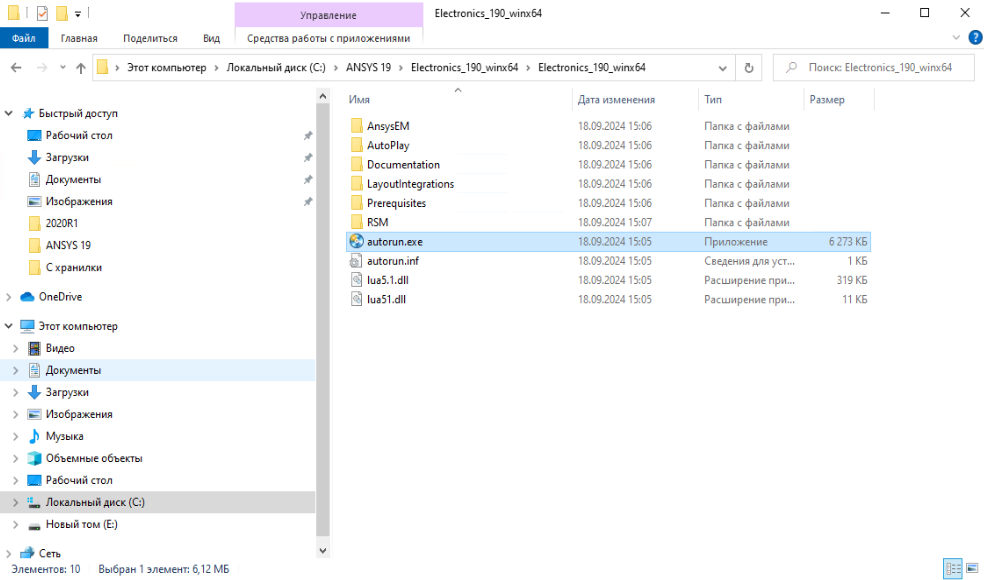
Task: Select Музыка in navigation tree
Action: (x=64, y=436)
